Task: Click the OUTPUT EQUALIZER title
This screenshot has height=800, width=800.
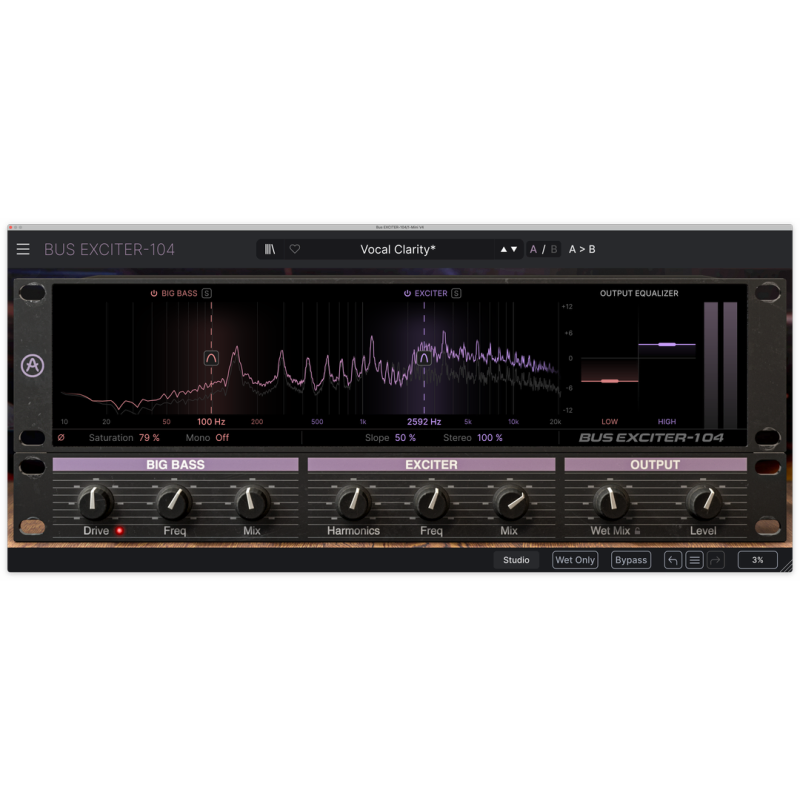Action: coord(639,293)
